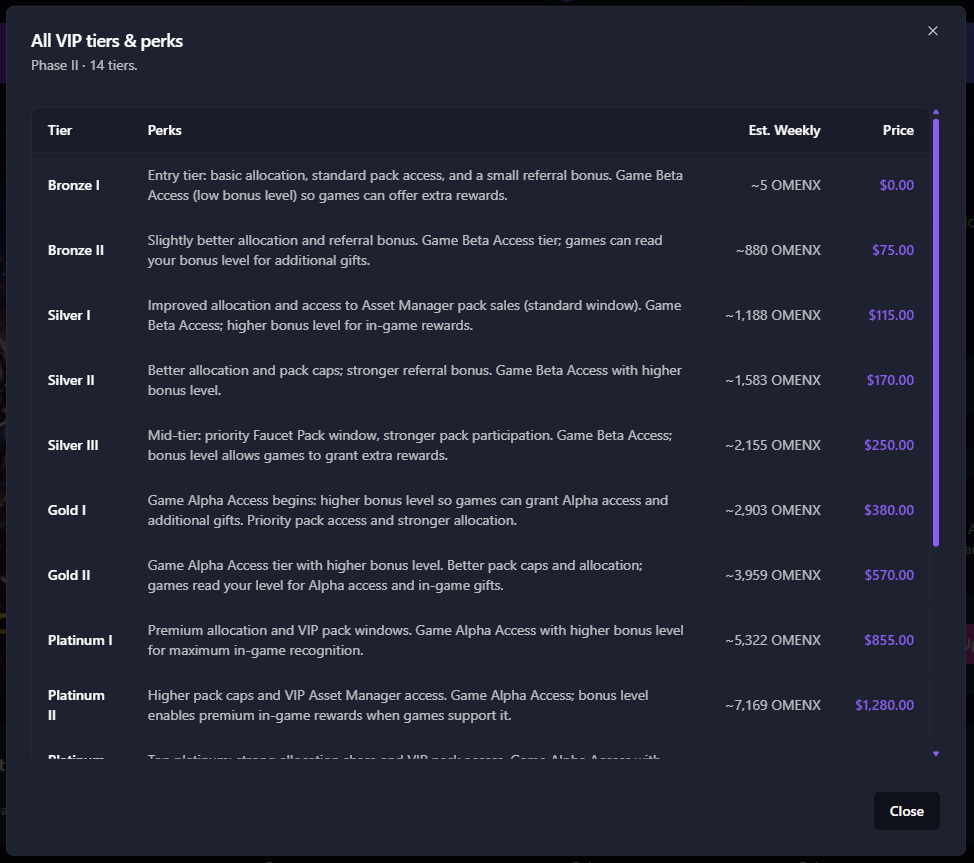Select the Platinum I tier name
The height and width of the screenshot is (863, 974).
(x=80, y=640)
